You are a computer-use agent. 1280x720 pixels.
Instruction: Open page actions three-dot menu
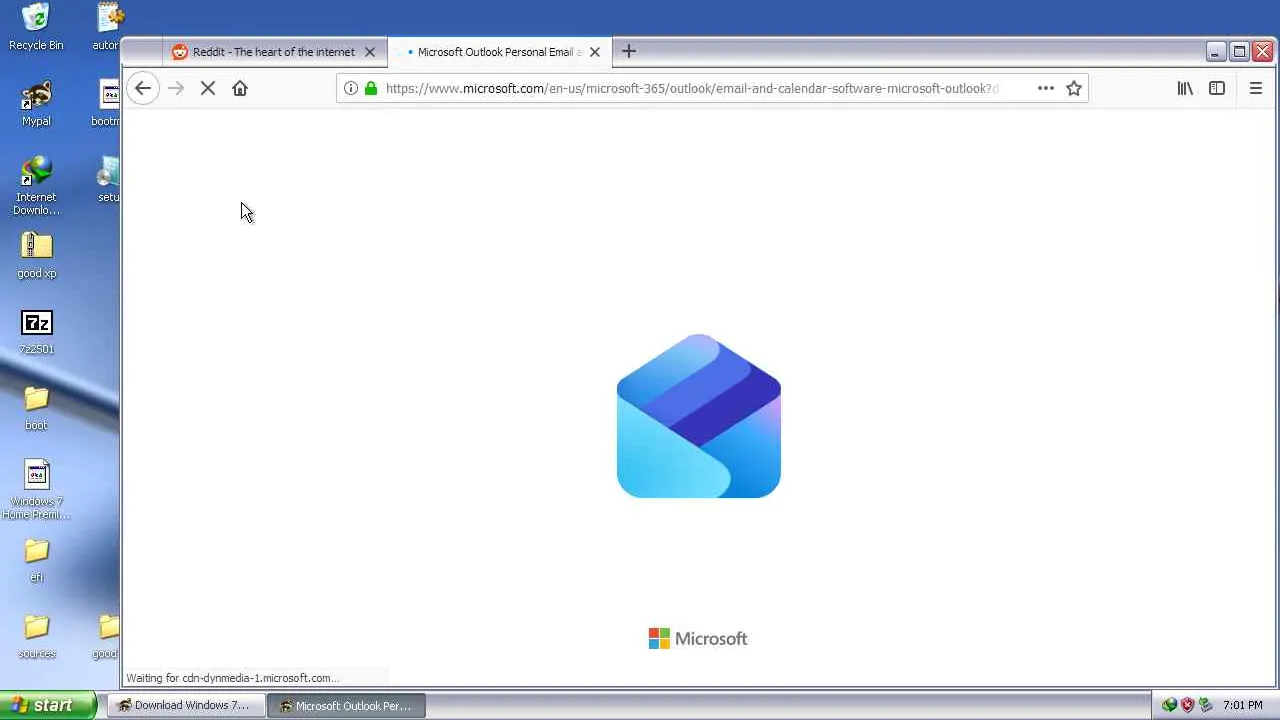click(1046, 88)
